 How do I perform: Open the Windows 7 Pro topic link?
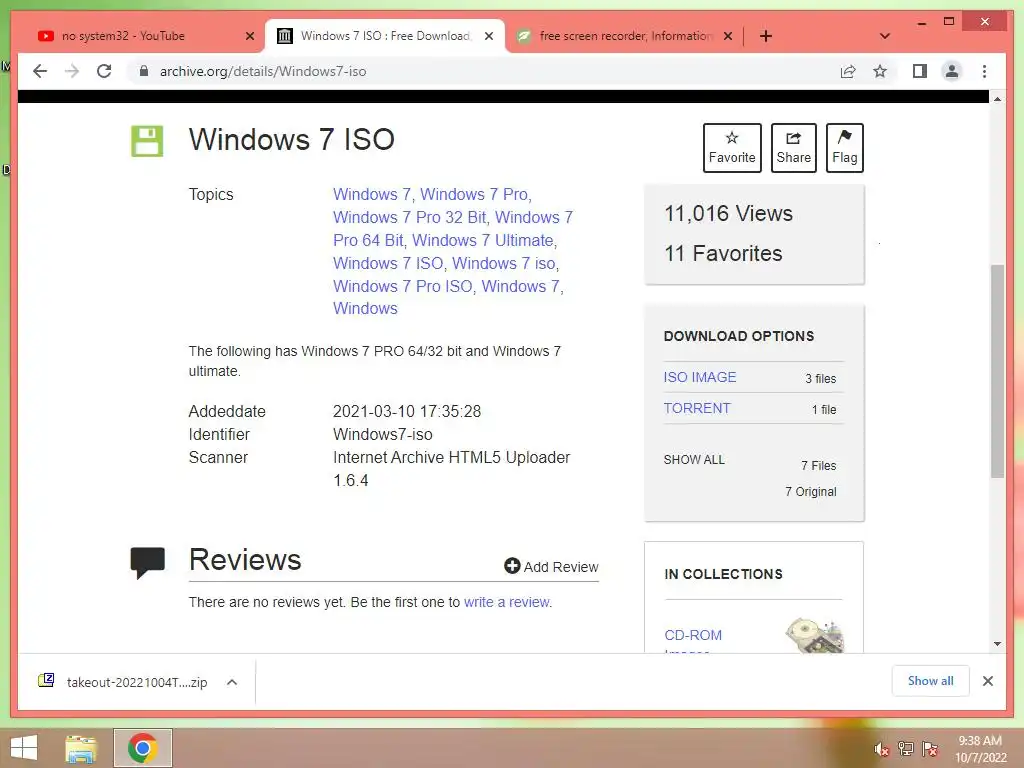(x=474, y=194)
